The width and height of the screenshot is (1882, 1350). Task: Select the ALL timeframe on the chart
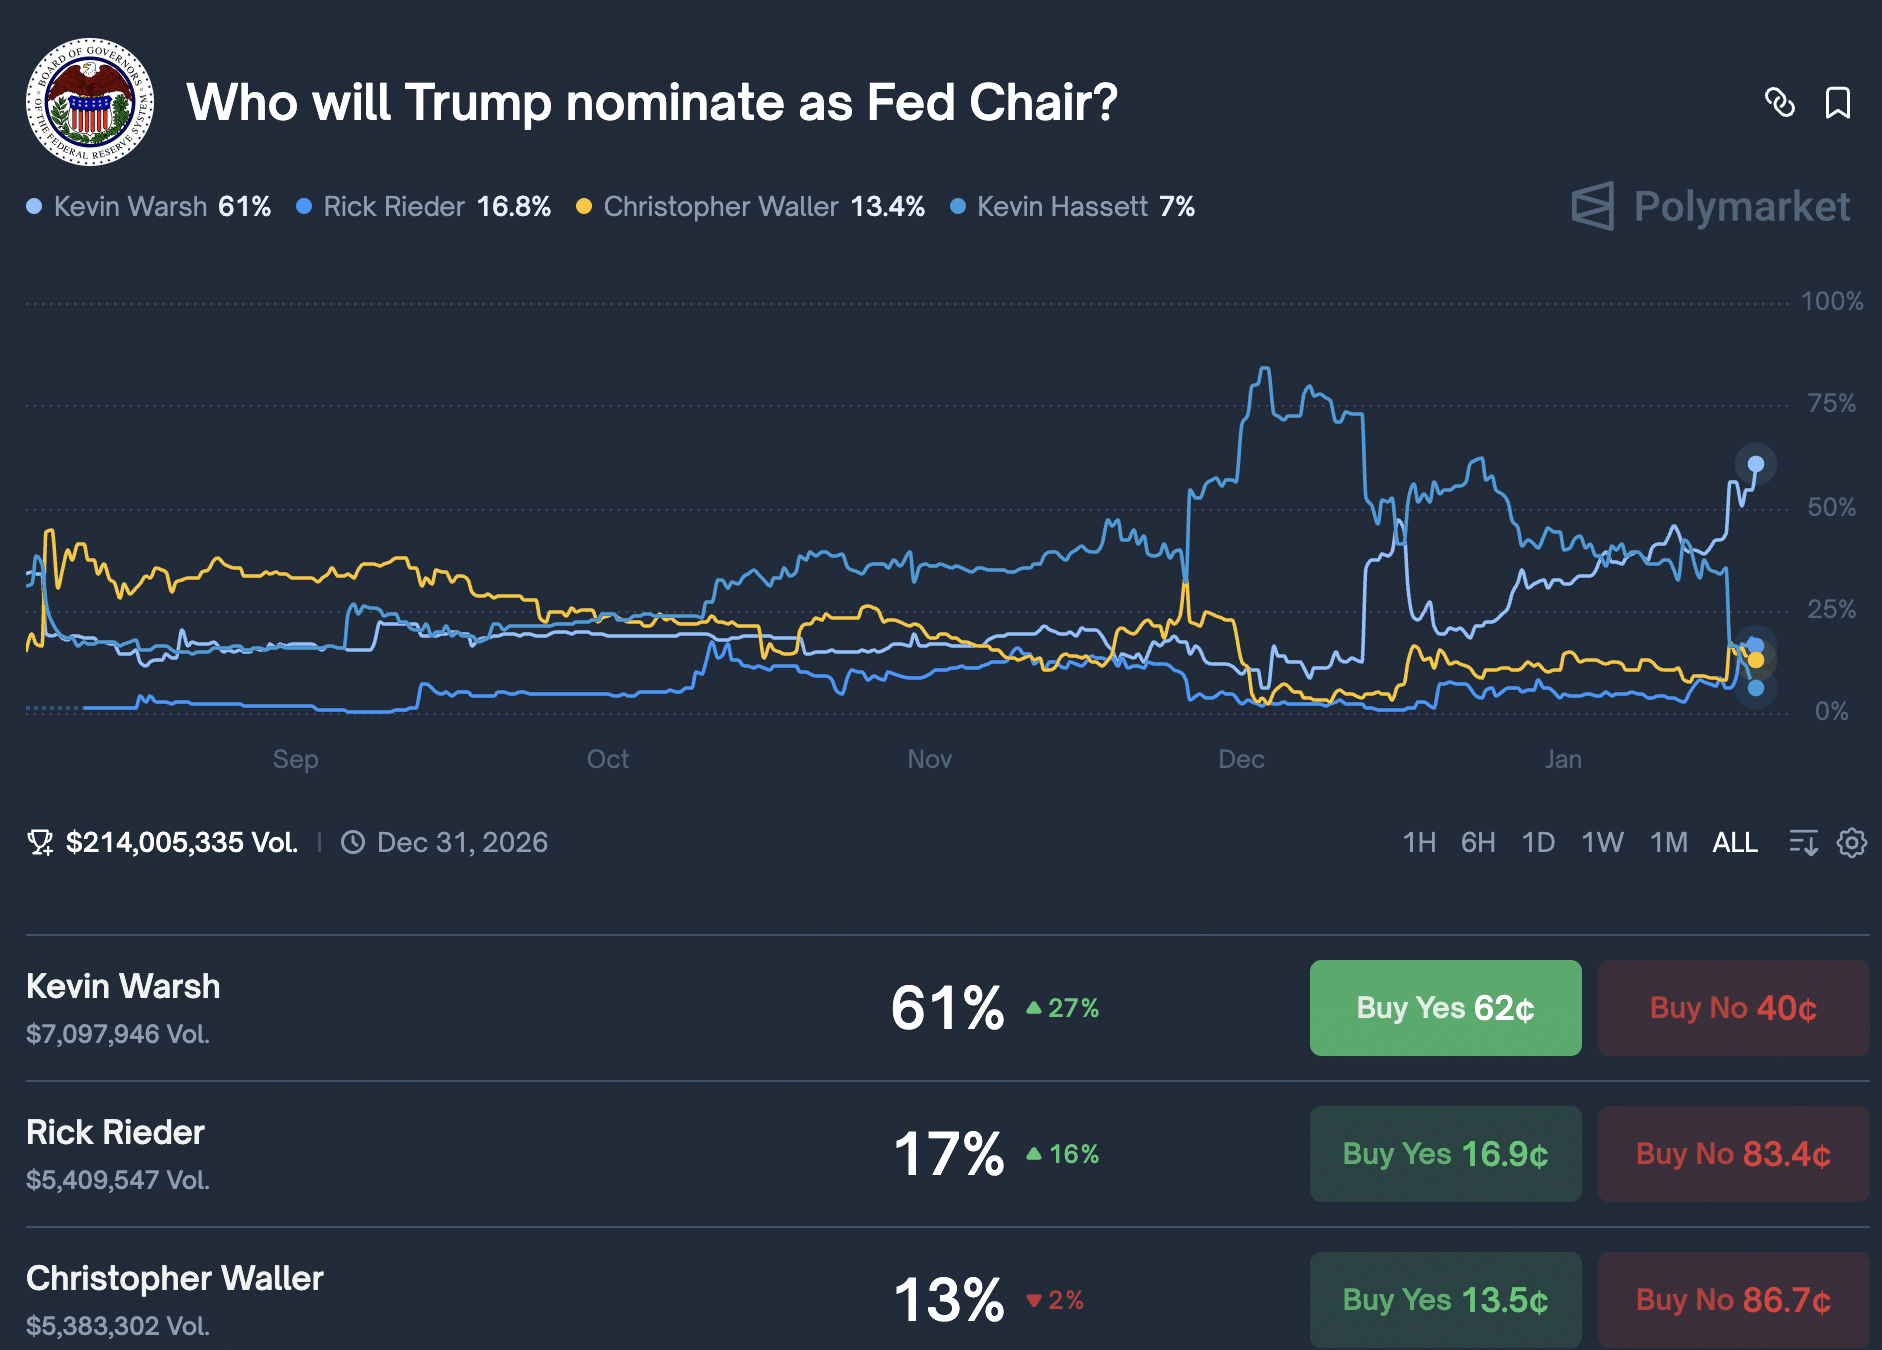click(1735, 843)
